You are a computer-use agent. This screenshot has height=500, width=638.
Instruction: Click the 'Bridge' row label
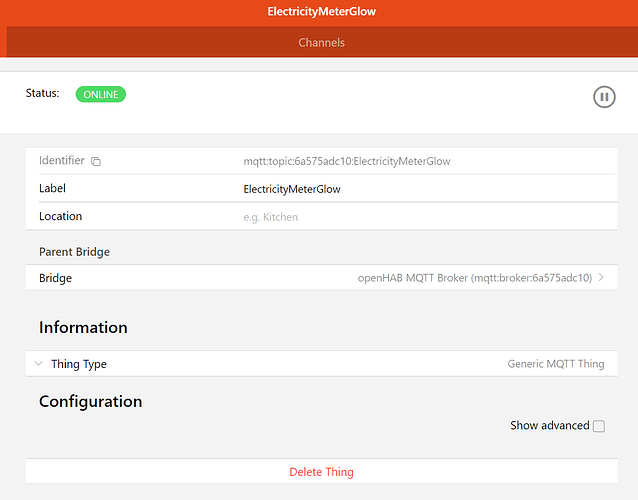[x=55, y=278]
